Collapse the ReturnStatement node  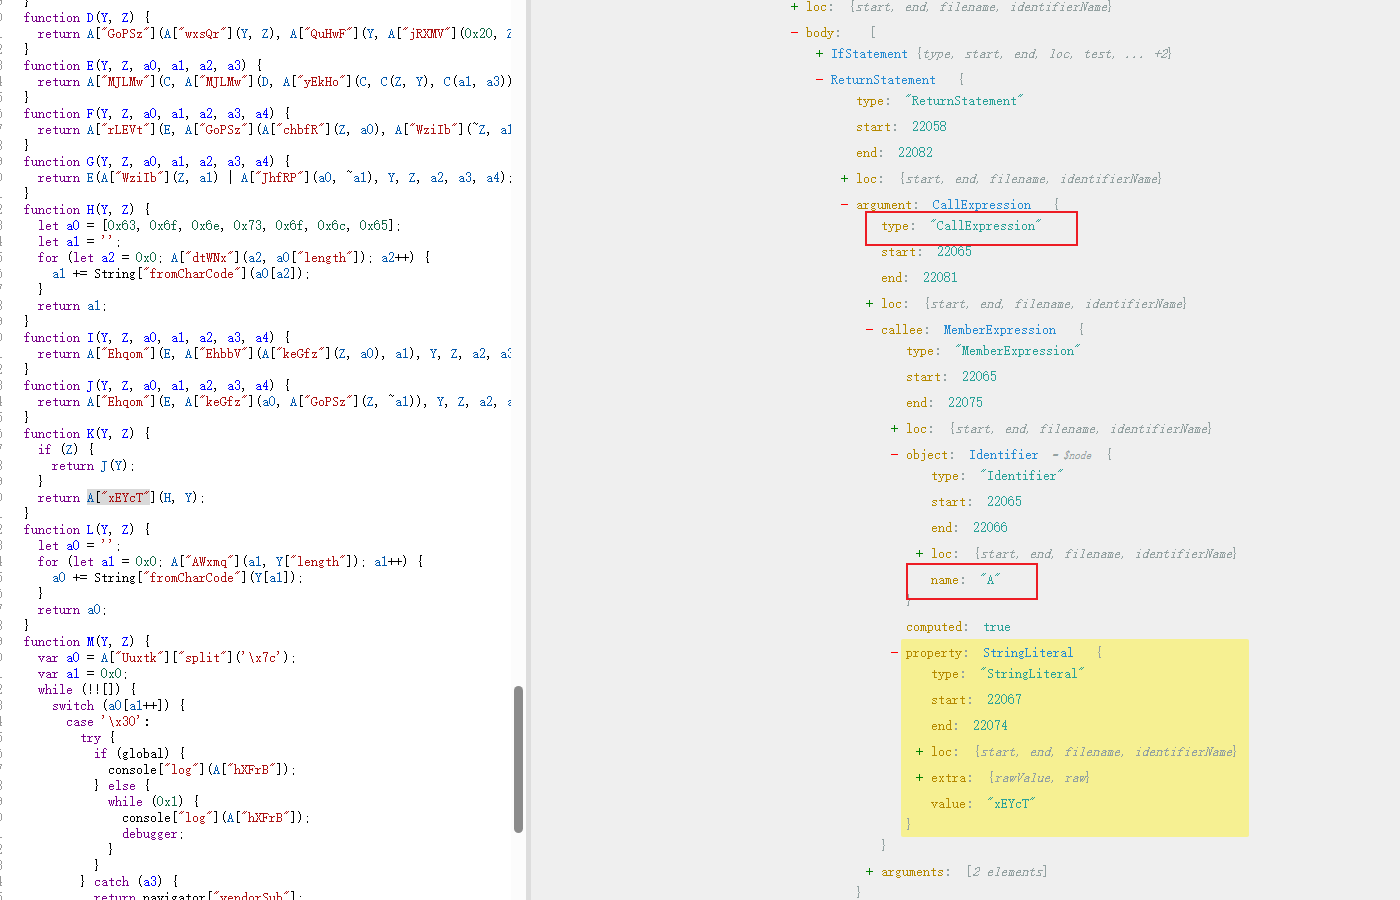click(x=819, y=80)
